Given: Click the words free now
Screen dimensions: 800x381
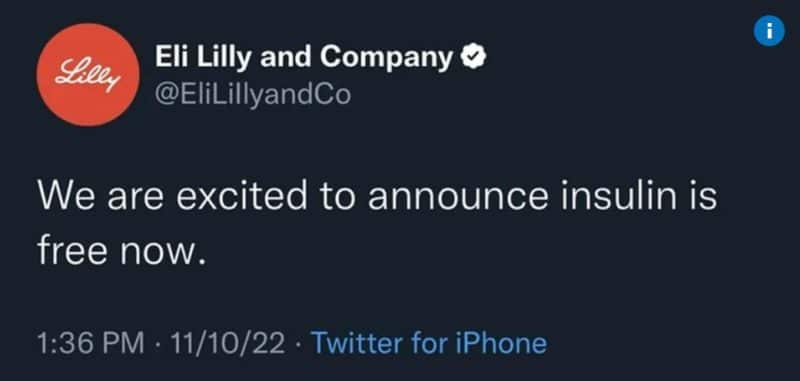Looking at the screenshot, I should [122, 249].
